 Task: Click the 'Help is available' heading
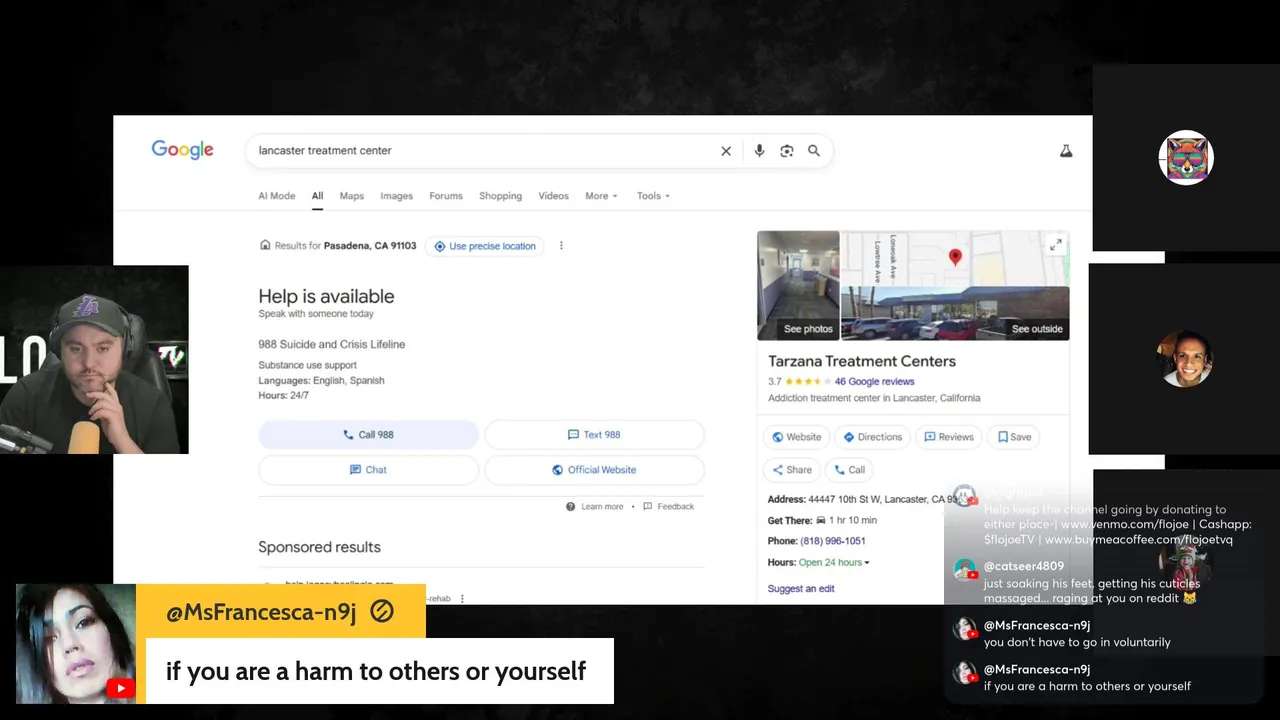pos(326,296)
